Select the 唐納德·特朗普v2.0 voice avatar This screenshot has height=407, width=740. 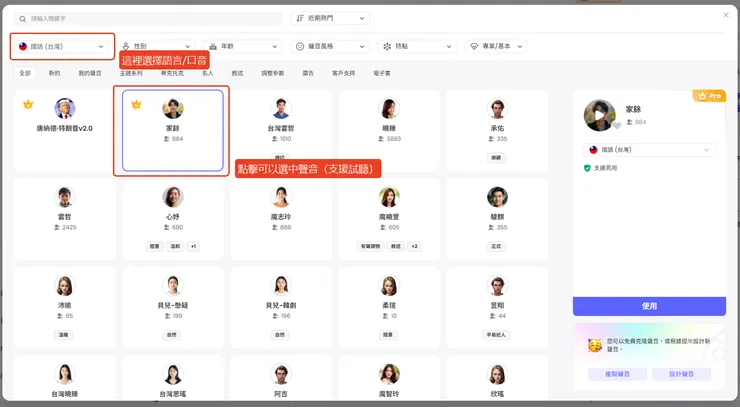(x=65, y=109)
